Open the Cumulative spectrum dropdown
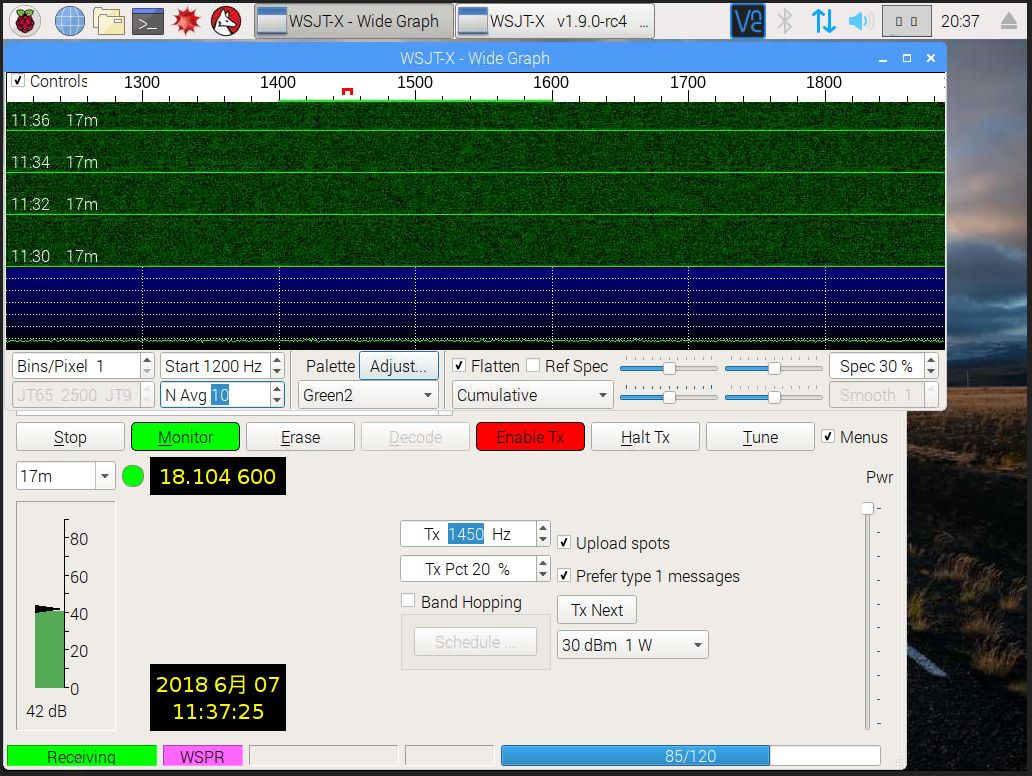 pyautogui.click(x=532, y=395)
